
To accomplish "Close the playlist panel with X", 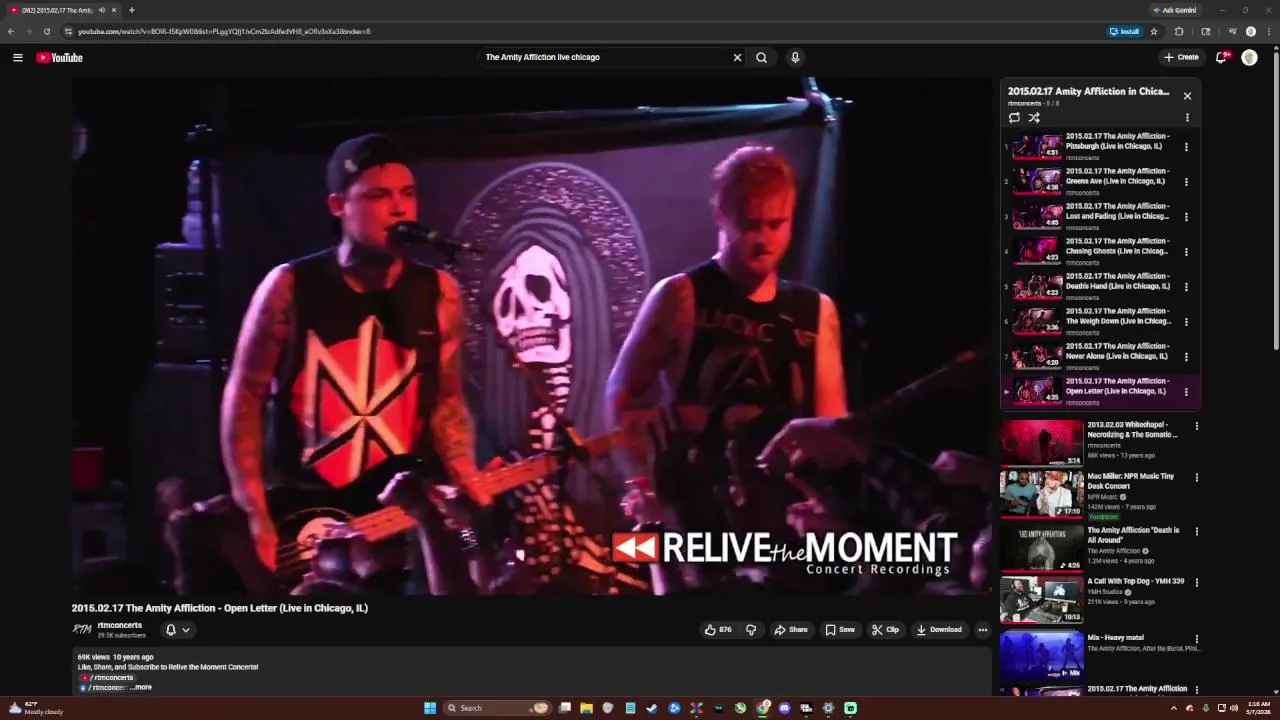I will 1187,96.
